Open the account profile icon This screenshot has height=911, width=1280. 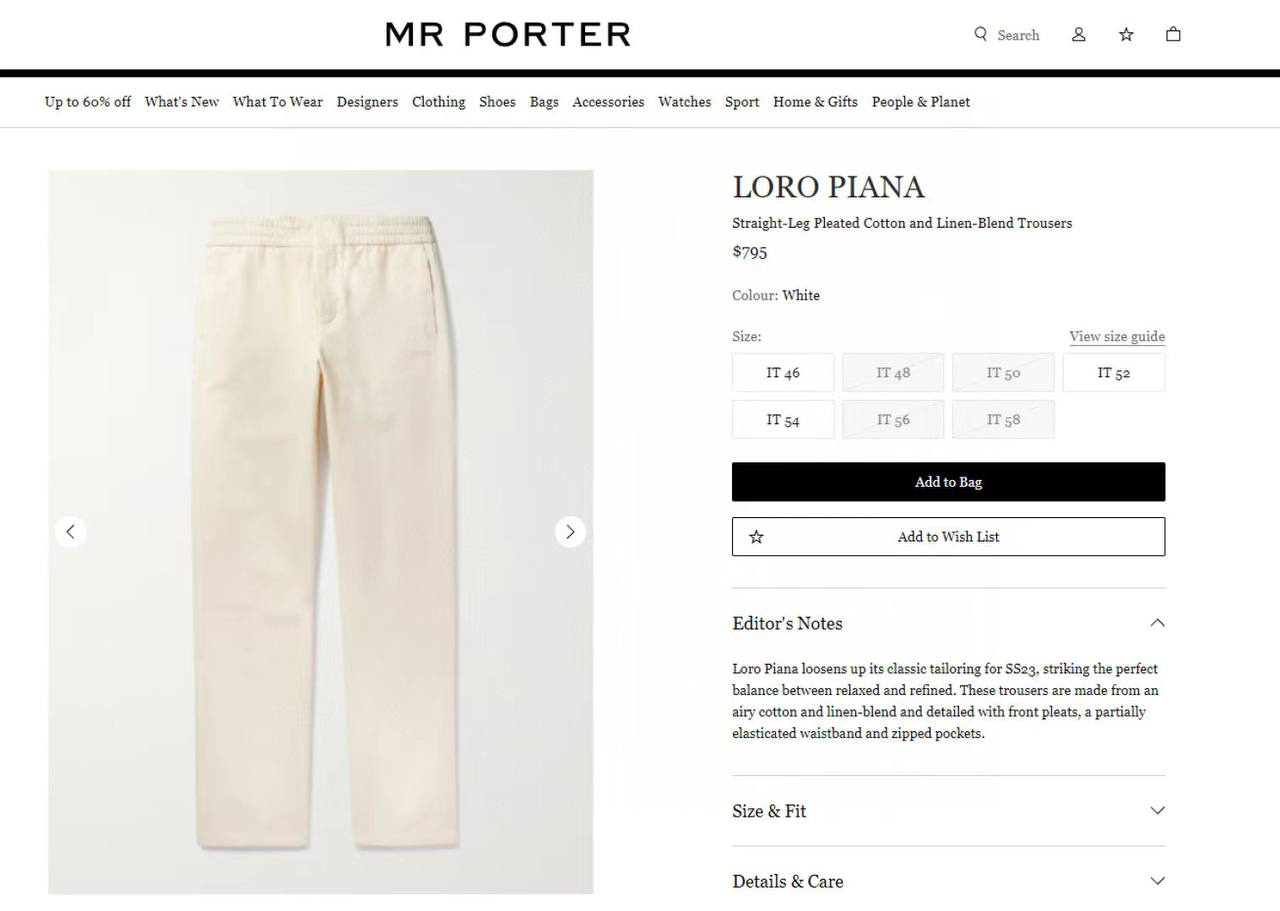pyautogui.click(x=1079, y=34)
